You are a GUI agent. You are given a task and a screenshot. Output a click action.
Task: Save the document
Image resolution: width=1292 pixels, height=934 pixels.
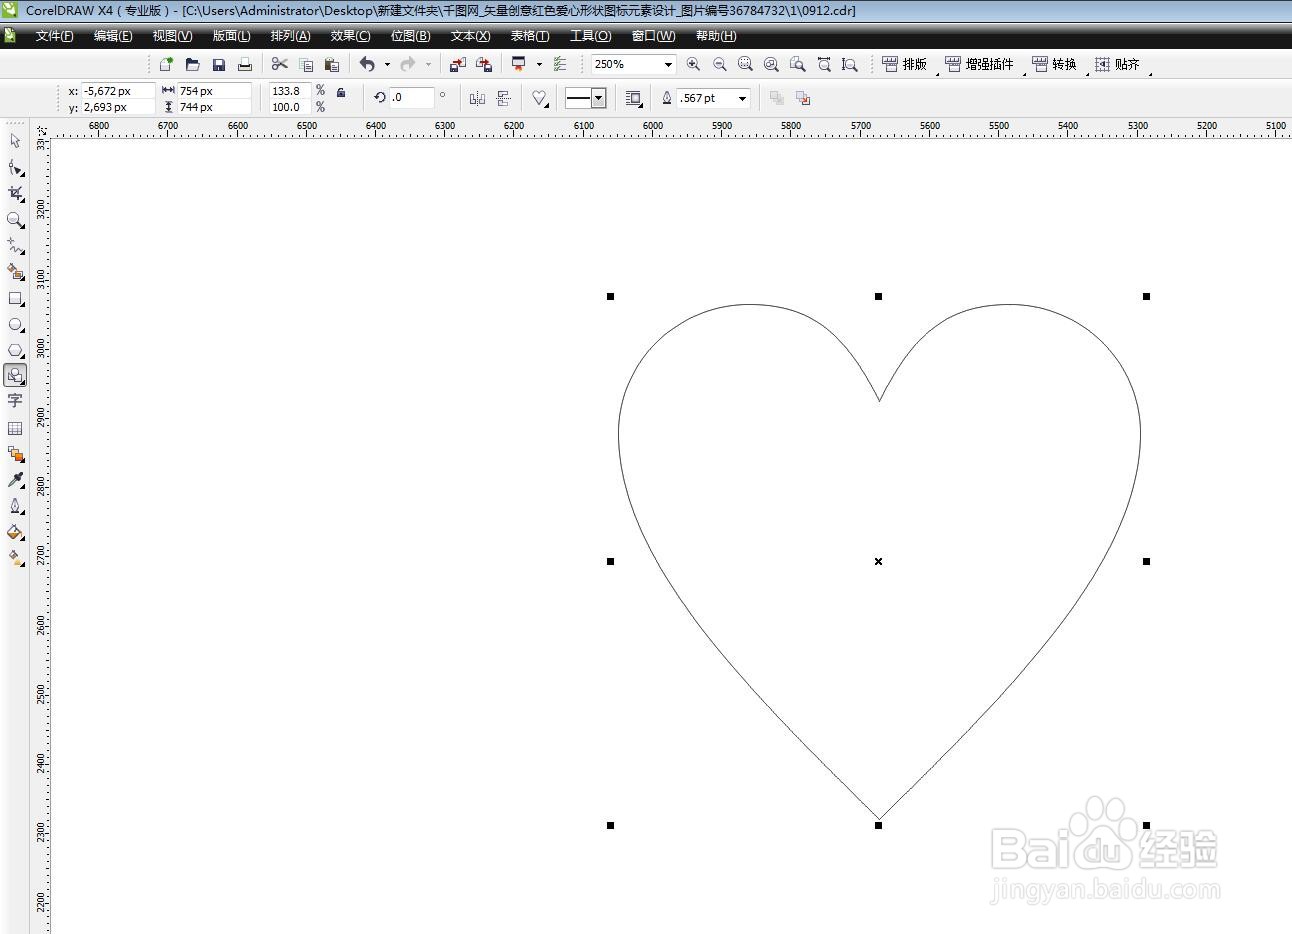[218, 64]
